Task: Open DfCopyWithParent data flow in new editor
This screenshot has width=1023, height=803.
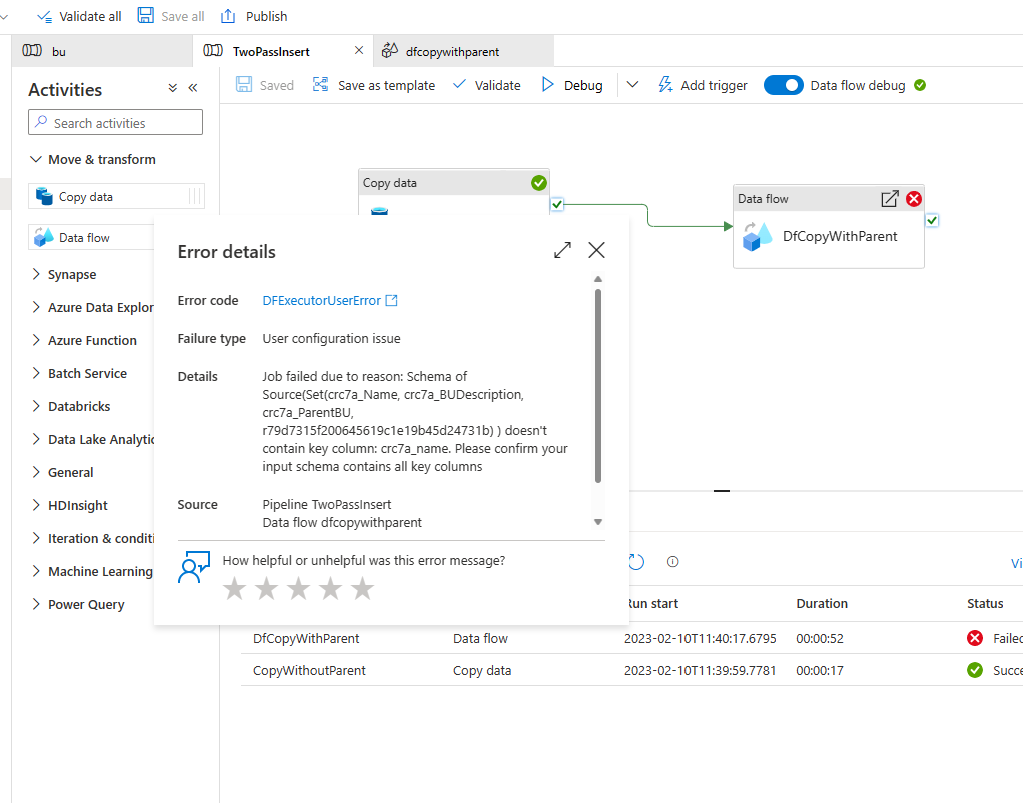Action: click(x=889, y=198)
